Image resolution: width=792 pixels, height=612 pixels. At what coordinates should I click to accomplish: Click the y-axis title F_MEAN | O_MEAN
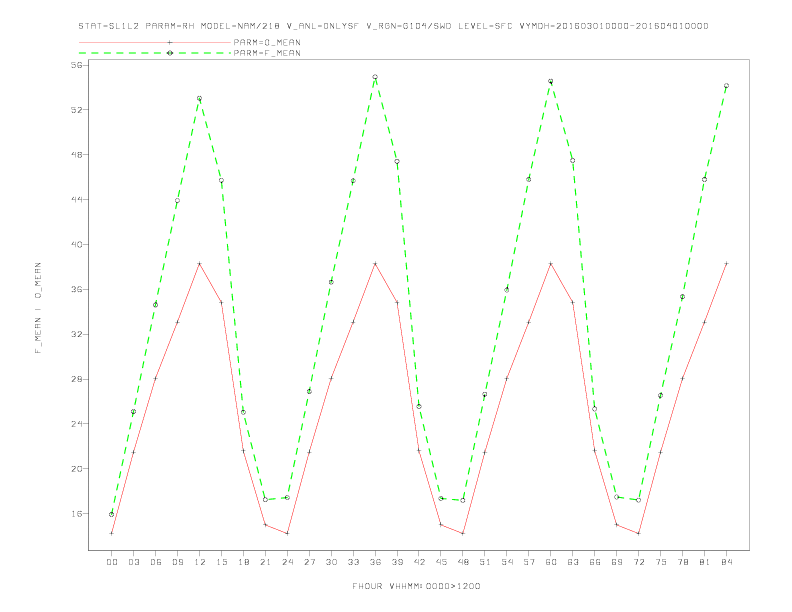pos(38,308)
